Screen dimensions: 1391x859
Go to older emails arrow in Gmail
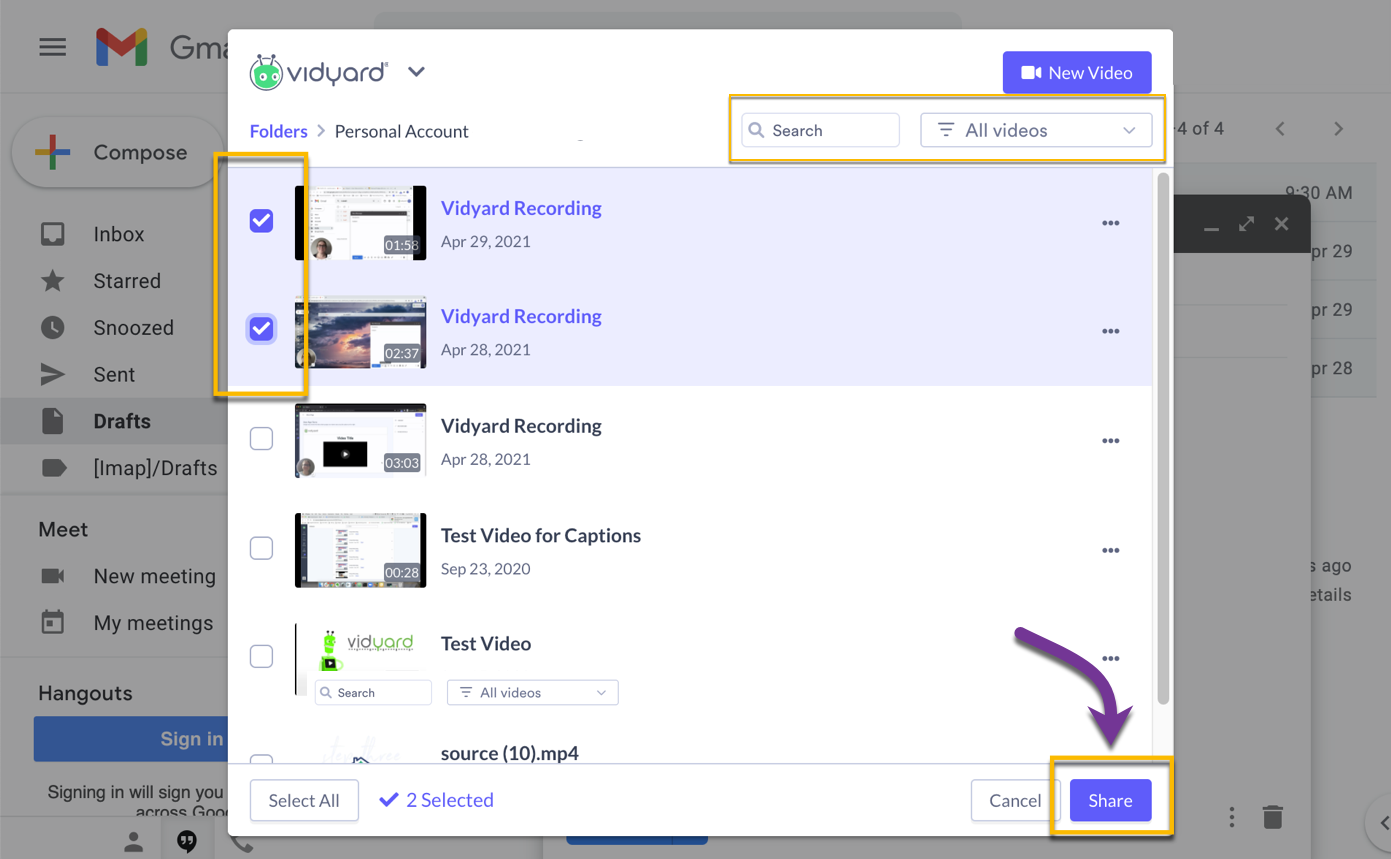pos(1338,129)
